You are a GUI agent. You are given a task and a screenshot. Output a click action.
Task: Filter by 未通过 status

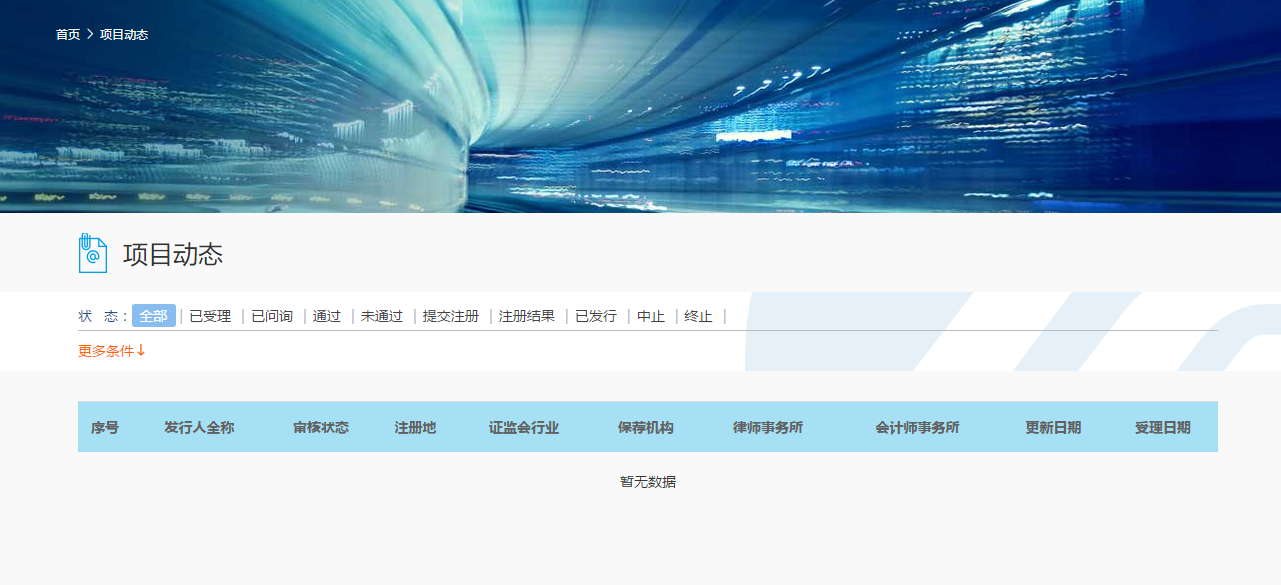pos(382,316)
